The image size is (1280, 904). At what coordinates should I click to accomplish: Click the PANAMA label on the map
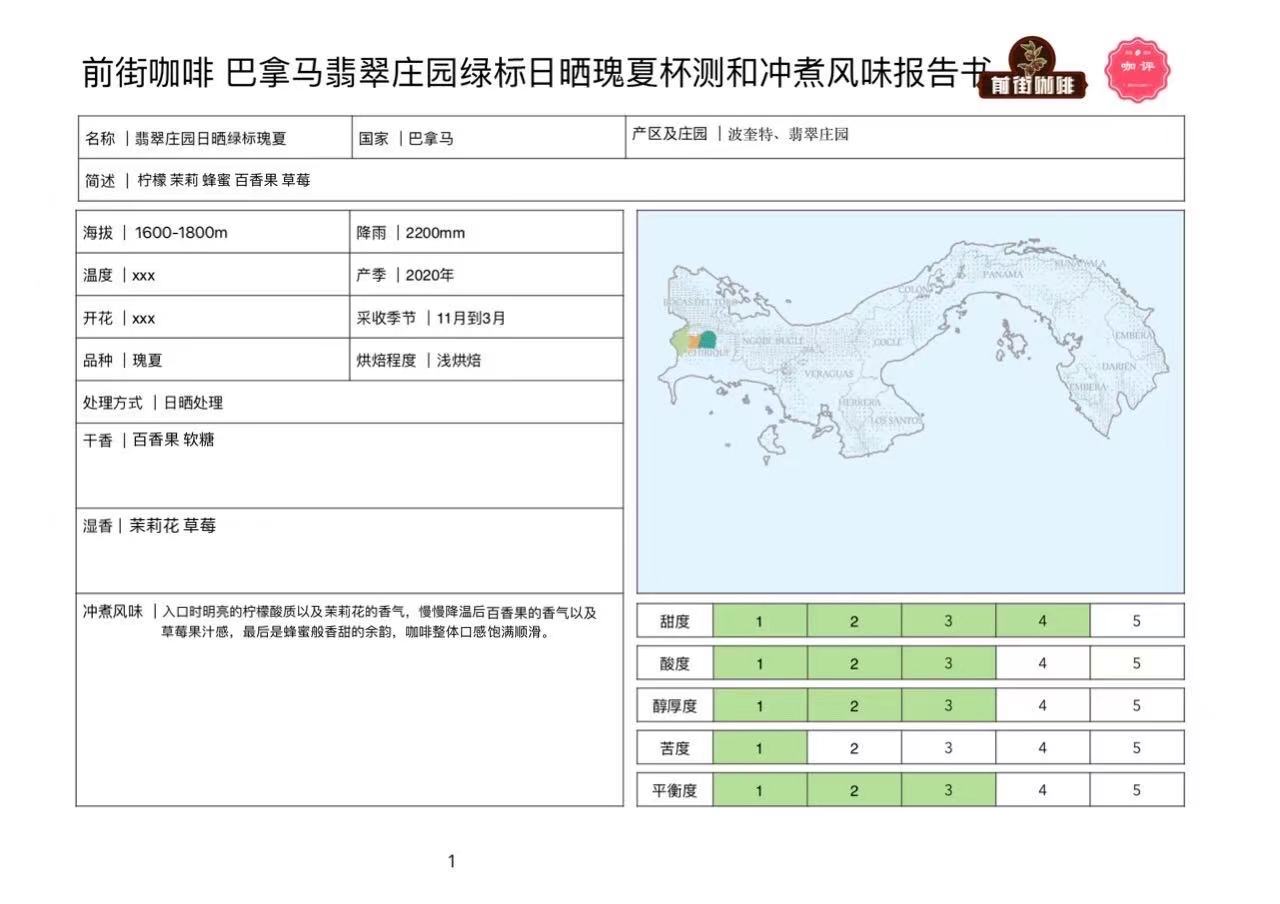tap(1002, 274)
